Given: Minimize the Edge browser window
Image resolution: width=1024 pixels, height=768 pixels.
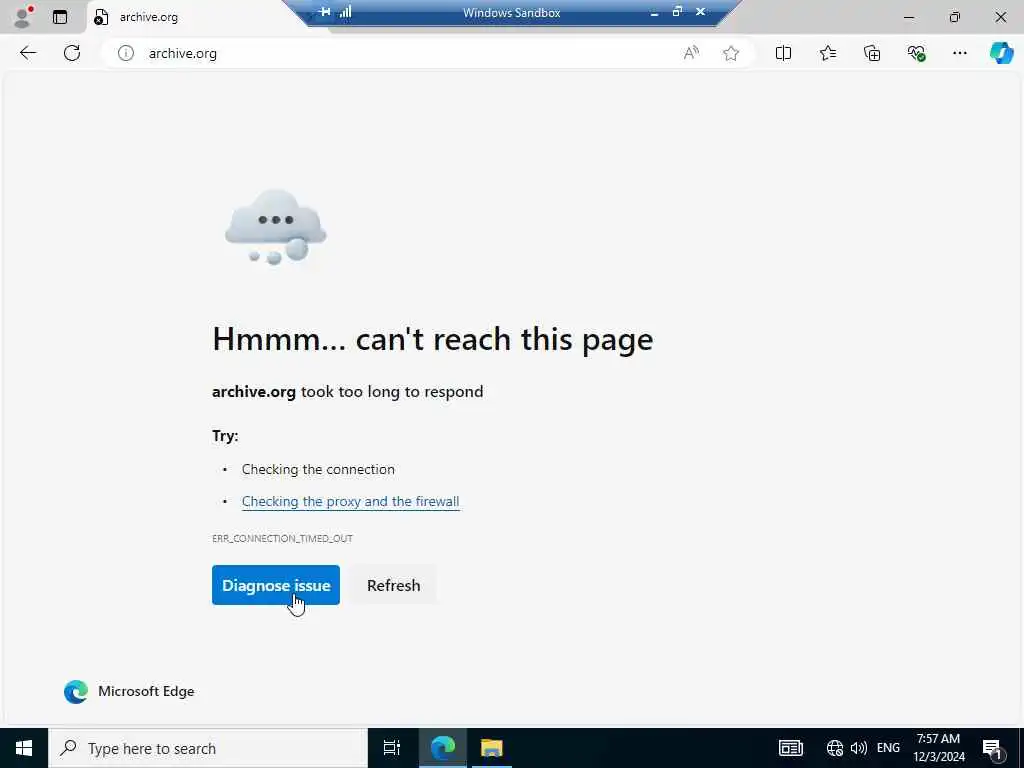Looking at the screenshot, I should (x=909, y=17).
